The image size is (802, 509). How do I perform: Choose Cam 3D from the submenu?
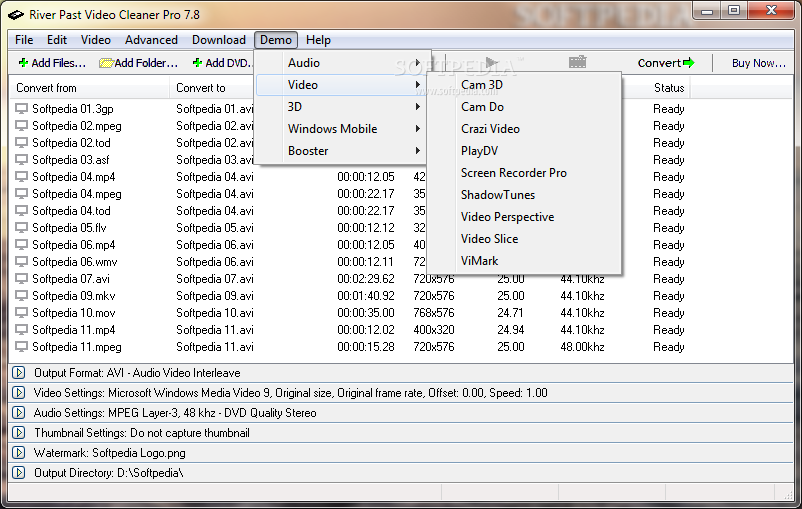pos(524,85)
